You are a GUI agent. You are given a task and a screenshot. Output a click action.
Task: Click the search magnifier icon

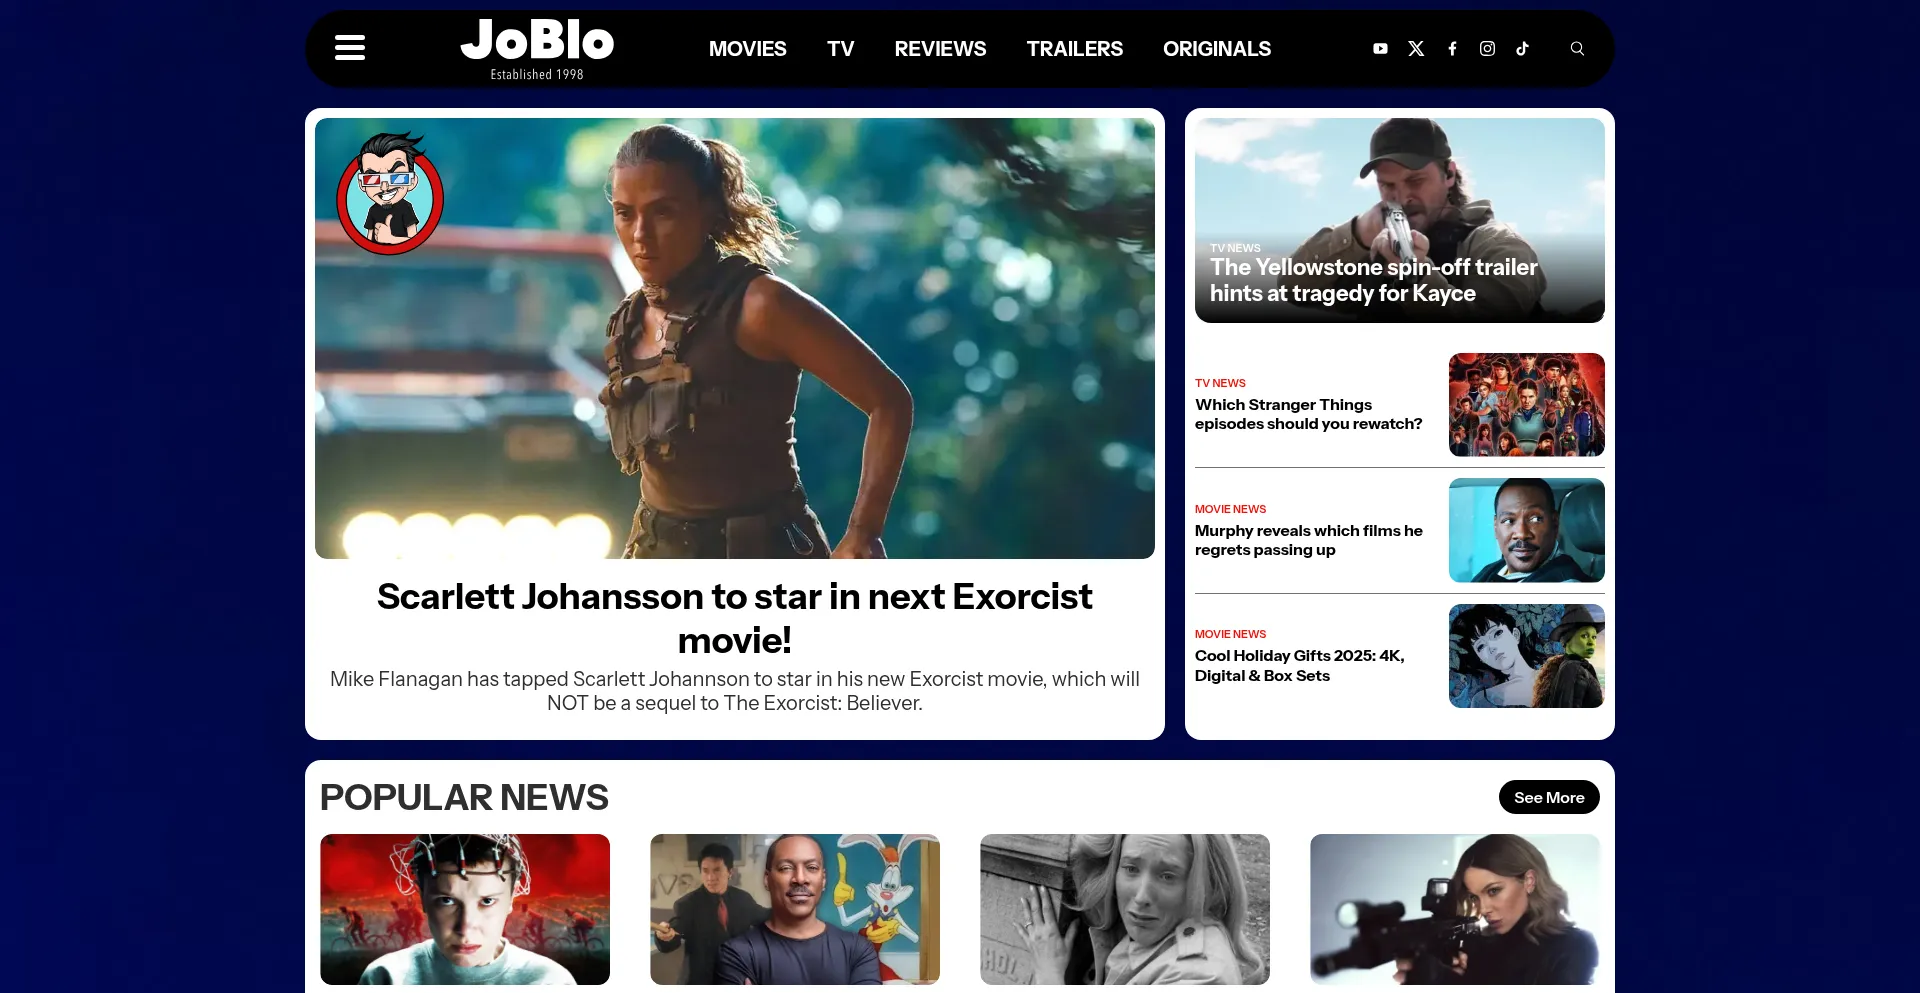[x=1577, y=48]
